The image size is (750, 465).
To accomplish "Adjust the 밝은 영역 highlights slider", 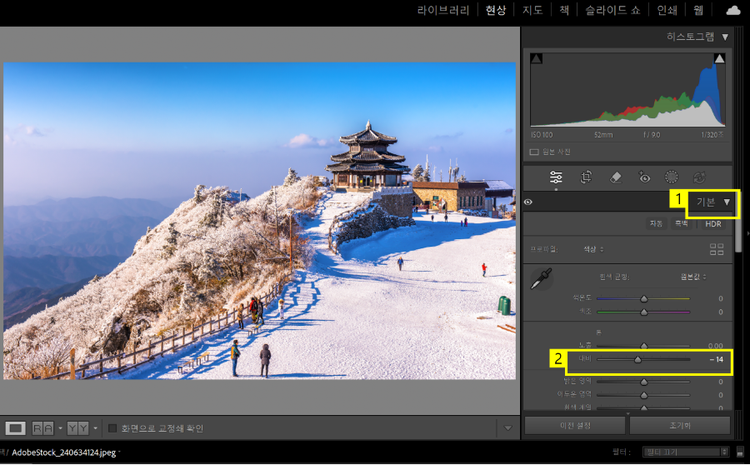I will click(643, 382).
